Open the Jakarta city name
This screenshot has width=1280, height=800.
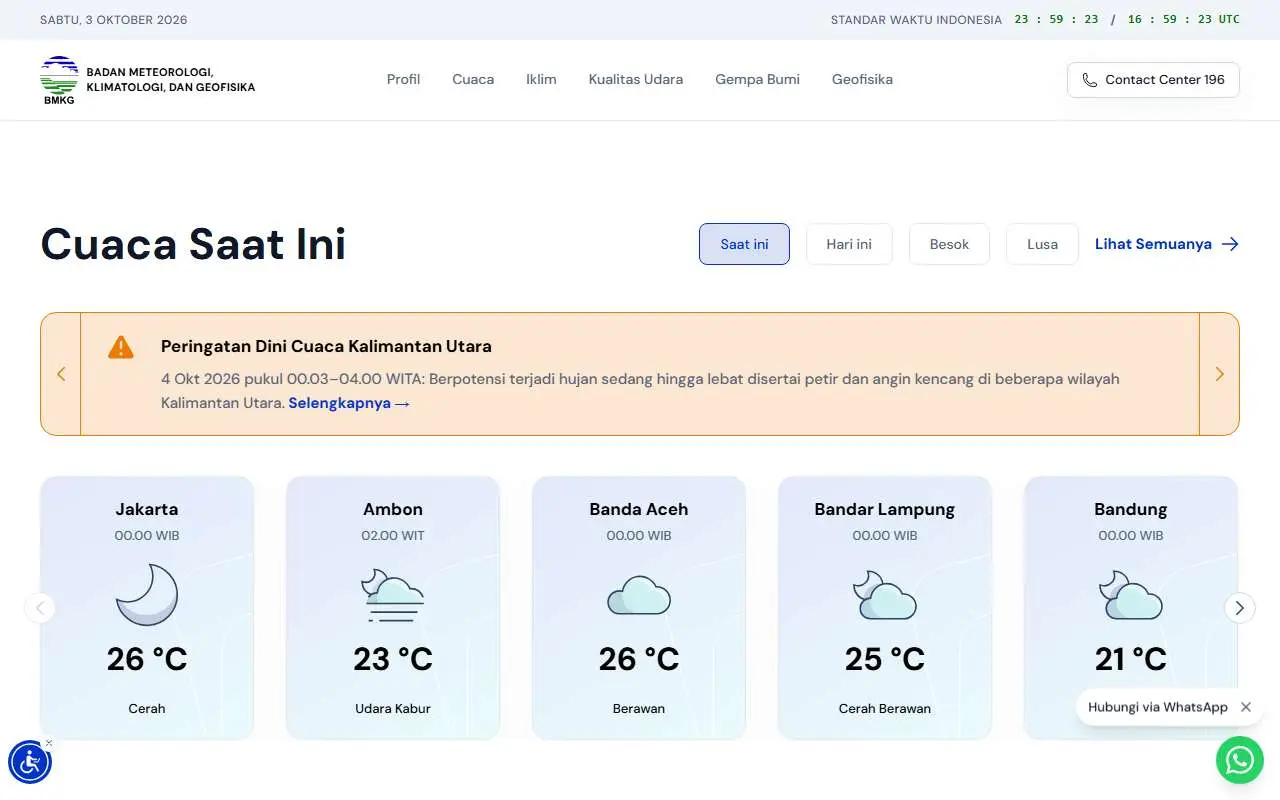[147, 509]
